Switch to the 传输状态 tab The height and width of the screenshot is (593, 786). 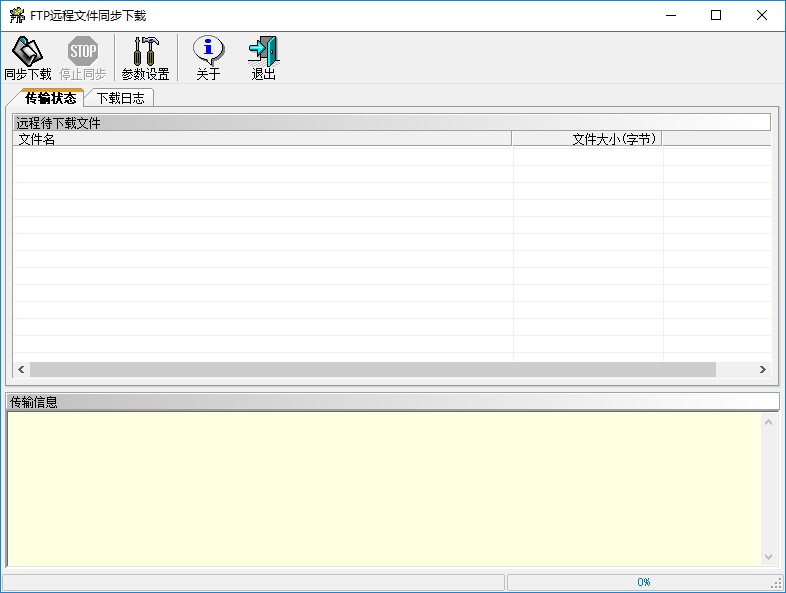(50, 98)
